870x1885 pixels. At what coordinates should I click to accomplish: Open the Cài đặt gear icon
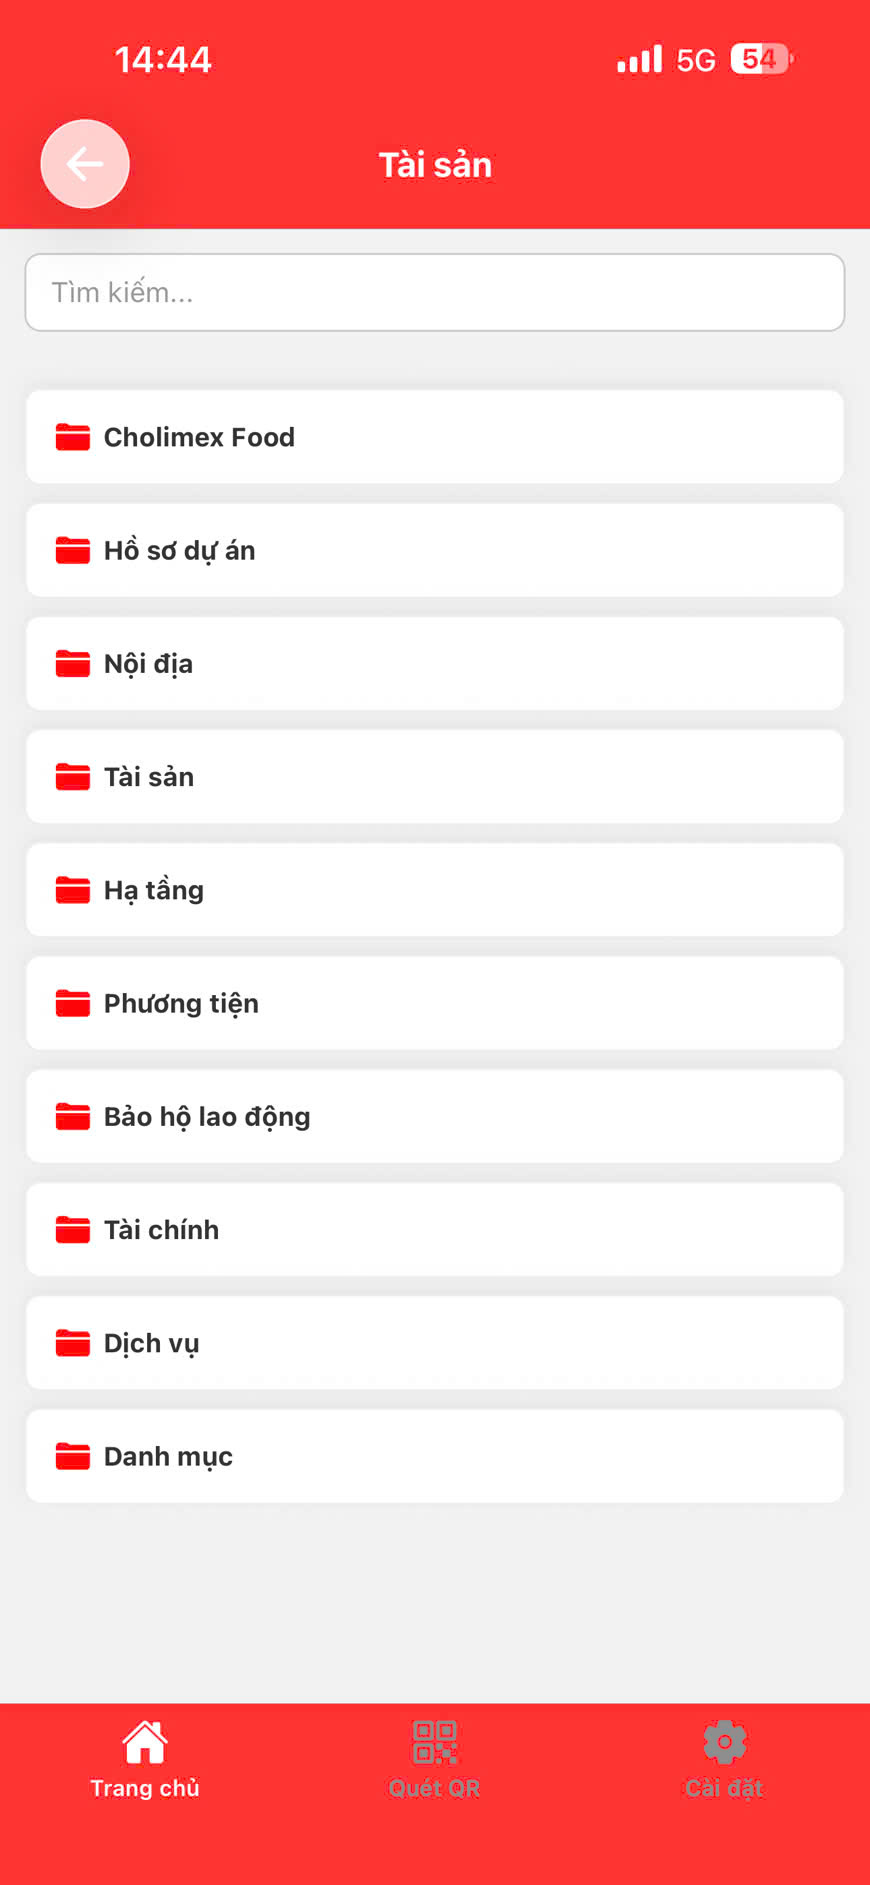[725, 1742]
